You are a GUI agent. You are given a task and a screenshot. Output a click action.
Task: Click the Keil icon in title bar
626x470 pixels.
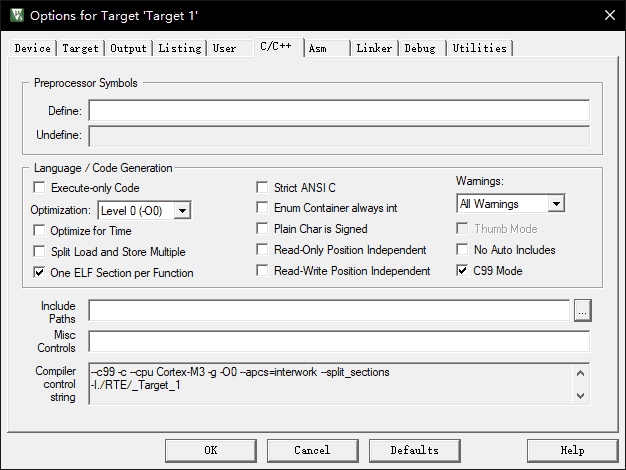pos(16,15)
